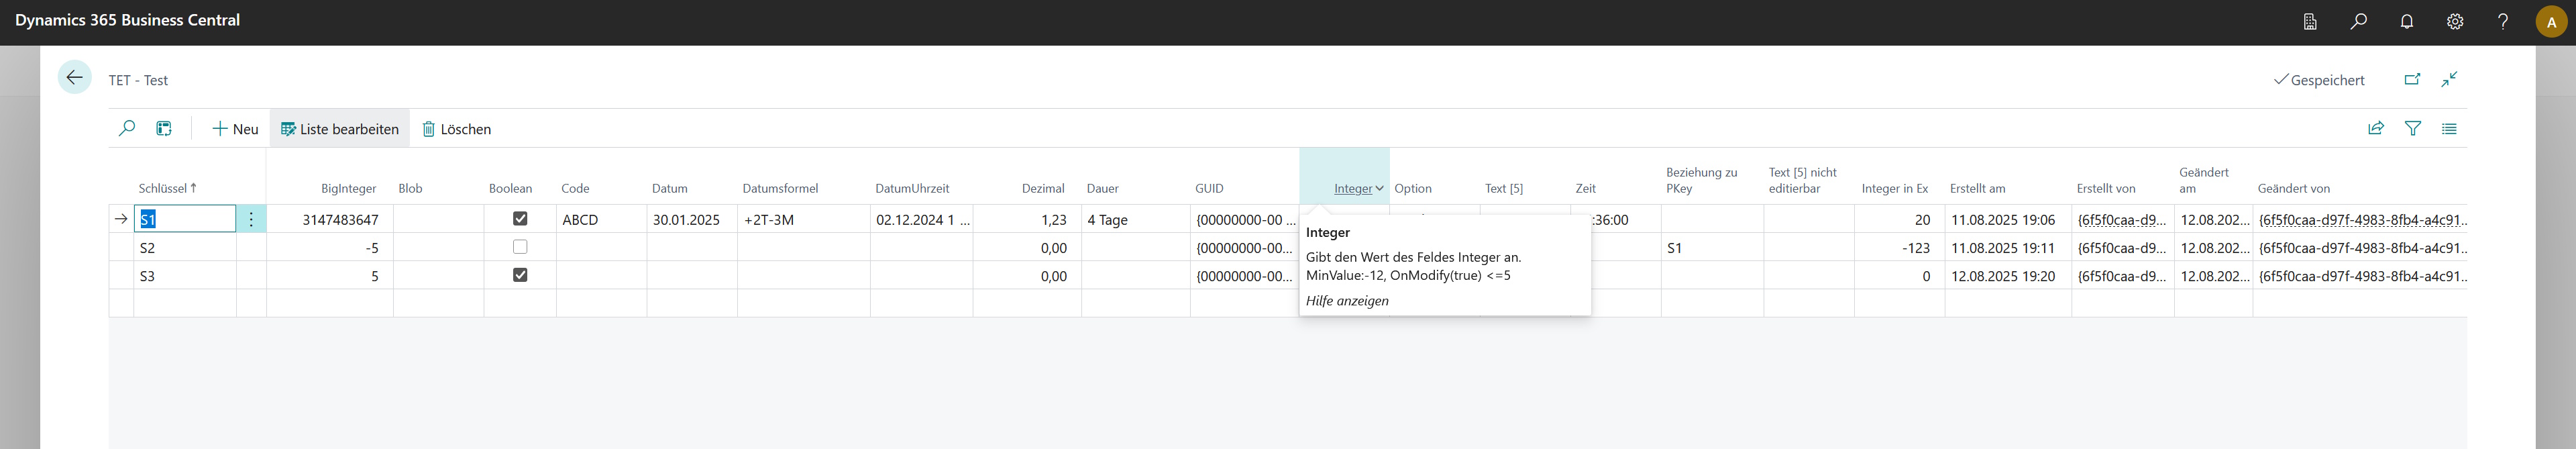Click the back arrow button
The height and width of the screenshot is (449, 2576).
[74, 78]
